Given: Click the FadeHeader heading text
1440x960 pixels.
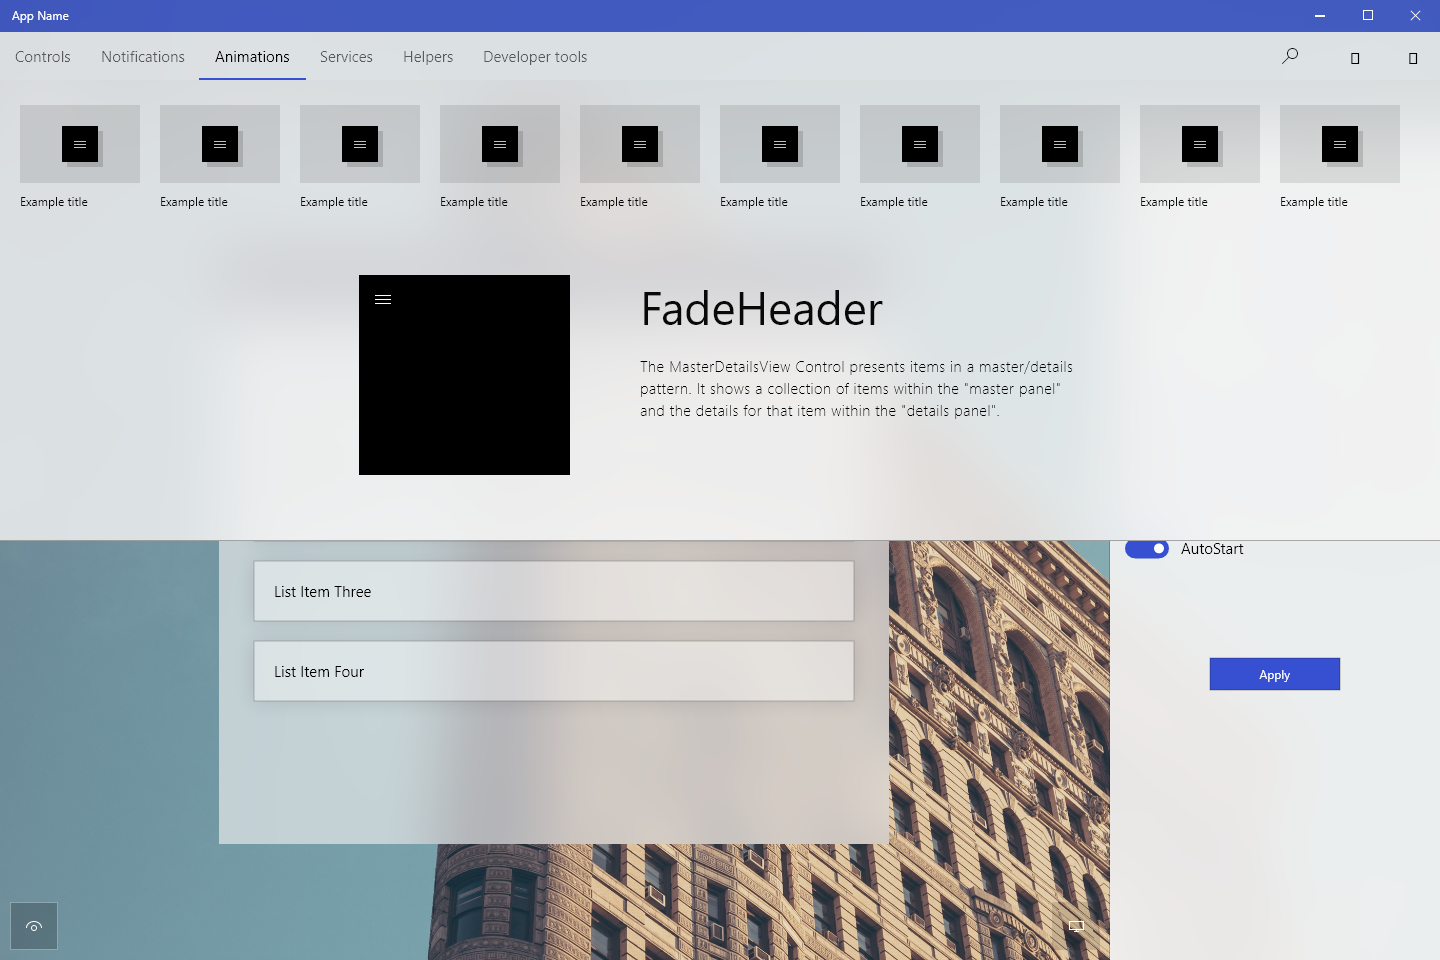Looking at the screenshot, I should click(x=761, y=309).
